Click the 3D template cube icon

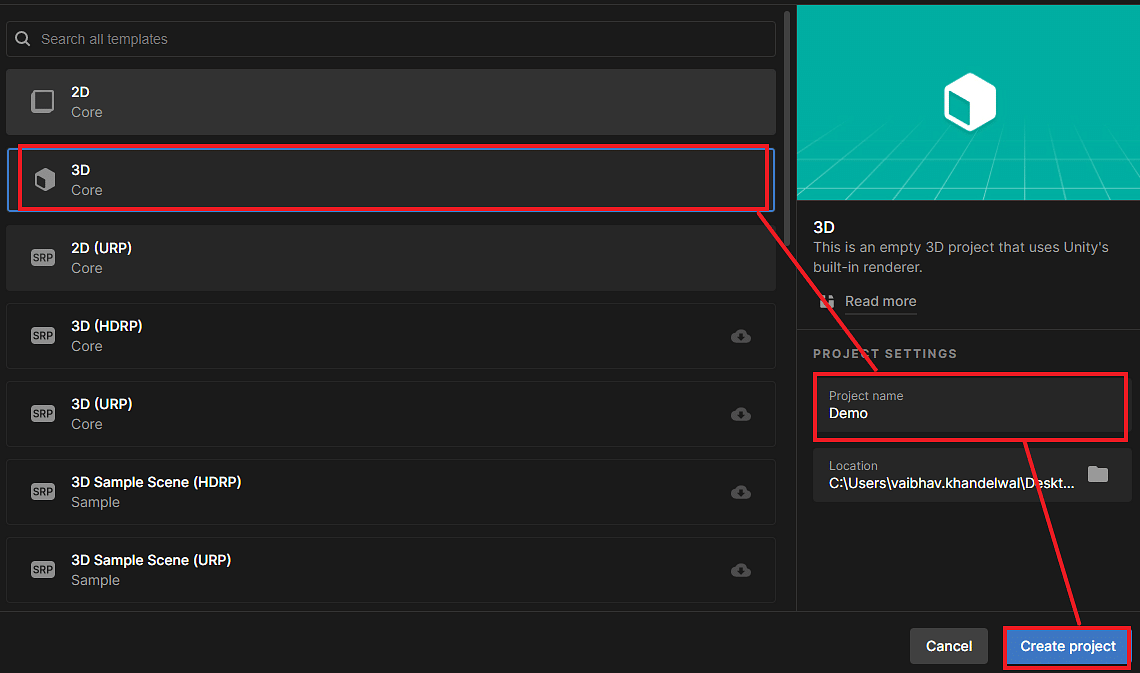coord(45,180)
